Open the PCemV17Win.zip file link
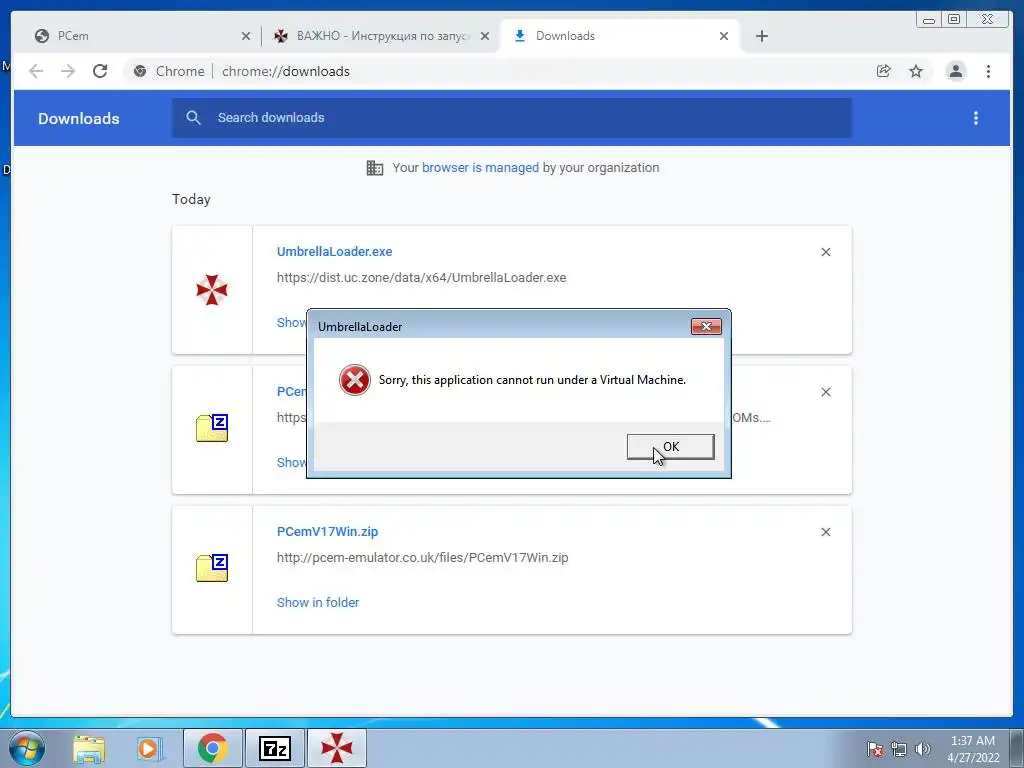The image size is (1024, 768). point(327,532)
